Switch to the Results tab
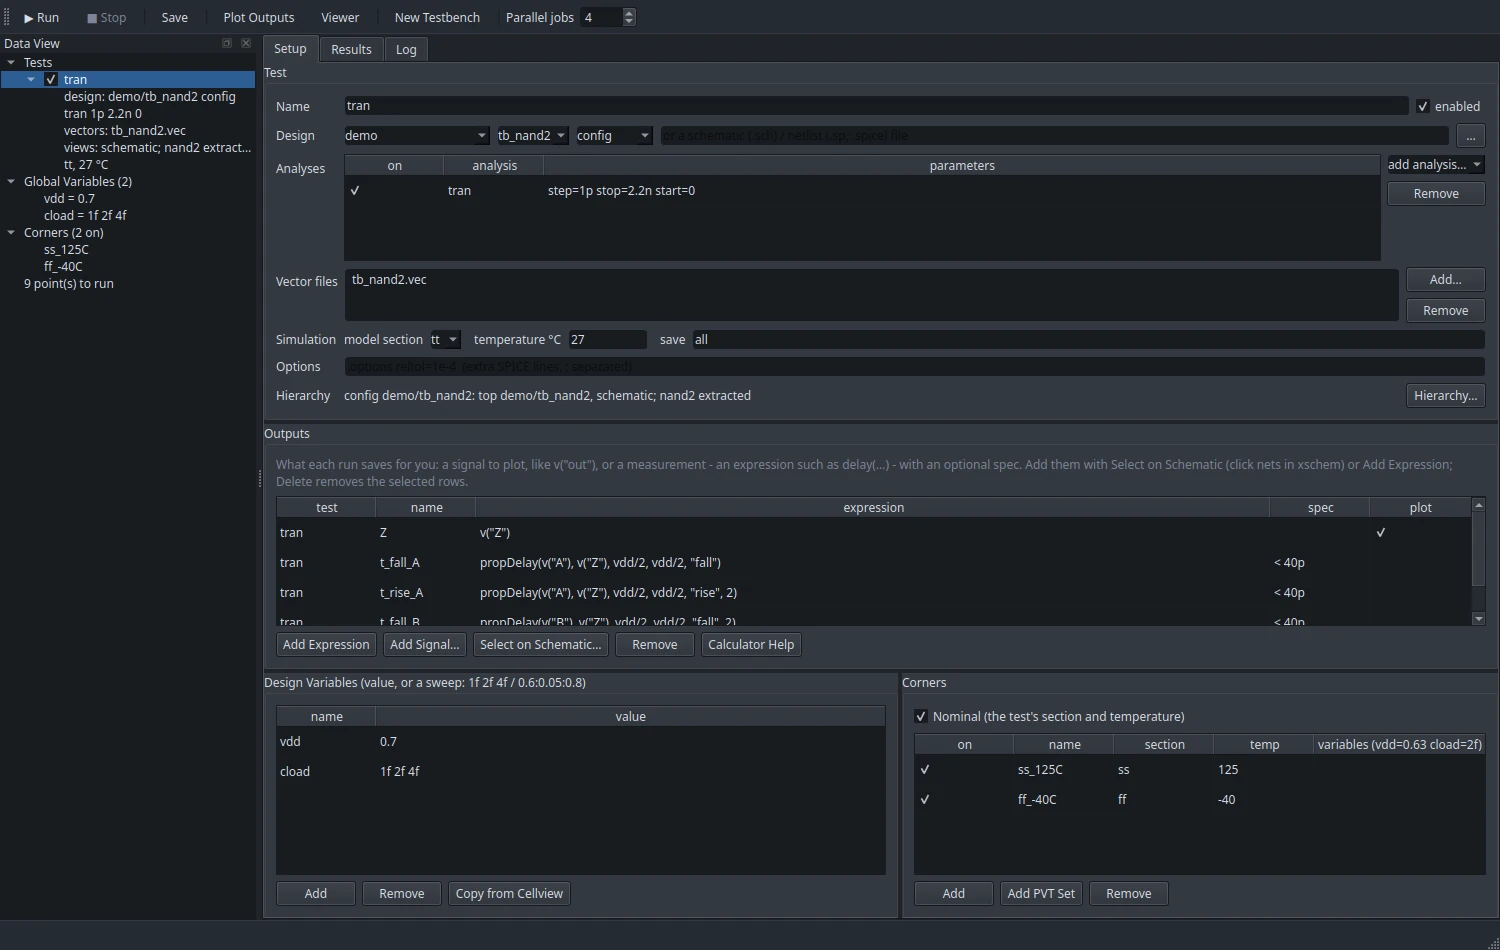This screenshot has height=950, width=1500. coord(351,50)
